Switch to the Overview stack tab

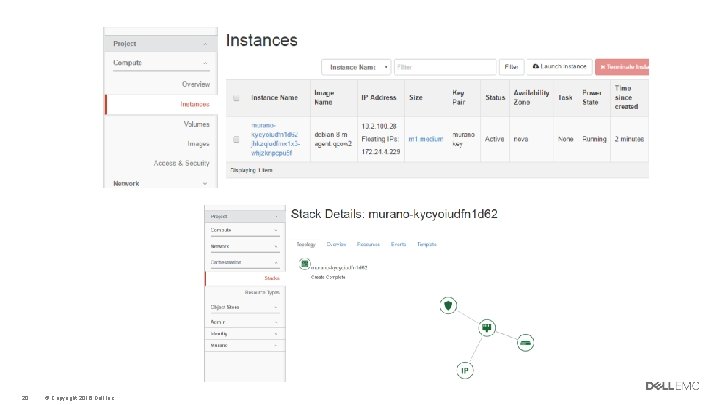[x=336, y=244]
